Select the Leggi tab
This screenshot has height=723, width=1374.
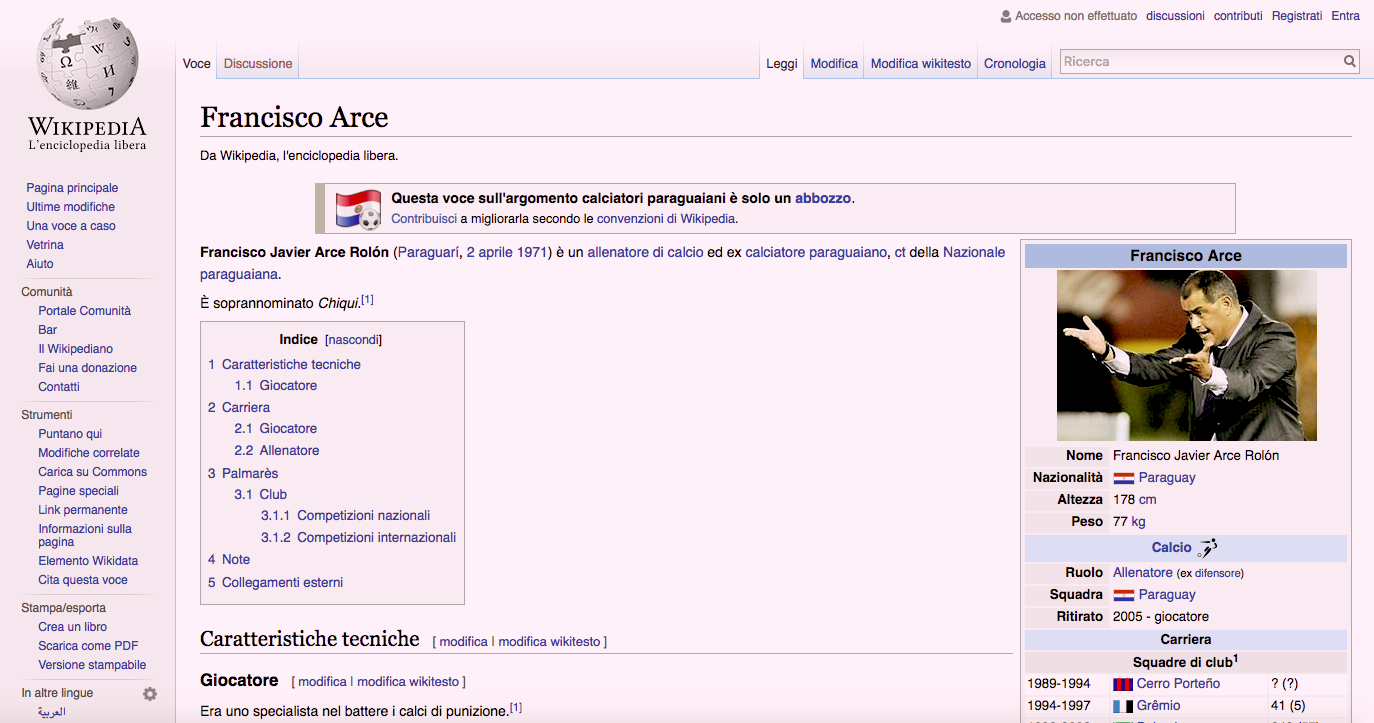point(782,63)
